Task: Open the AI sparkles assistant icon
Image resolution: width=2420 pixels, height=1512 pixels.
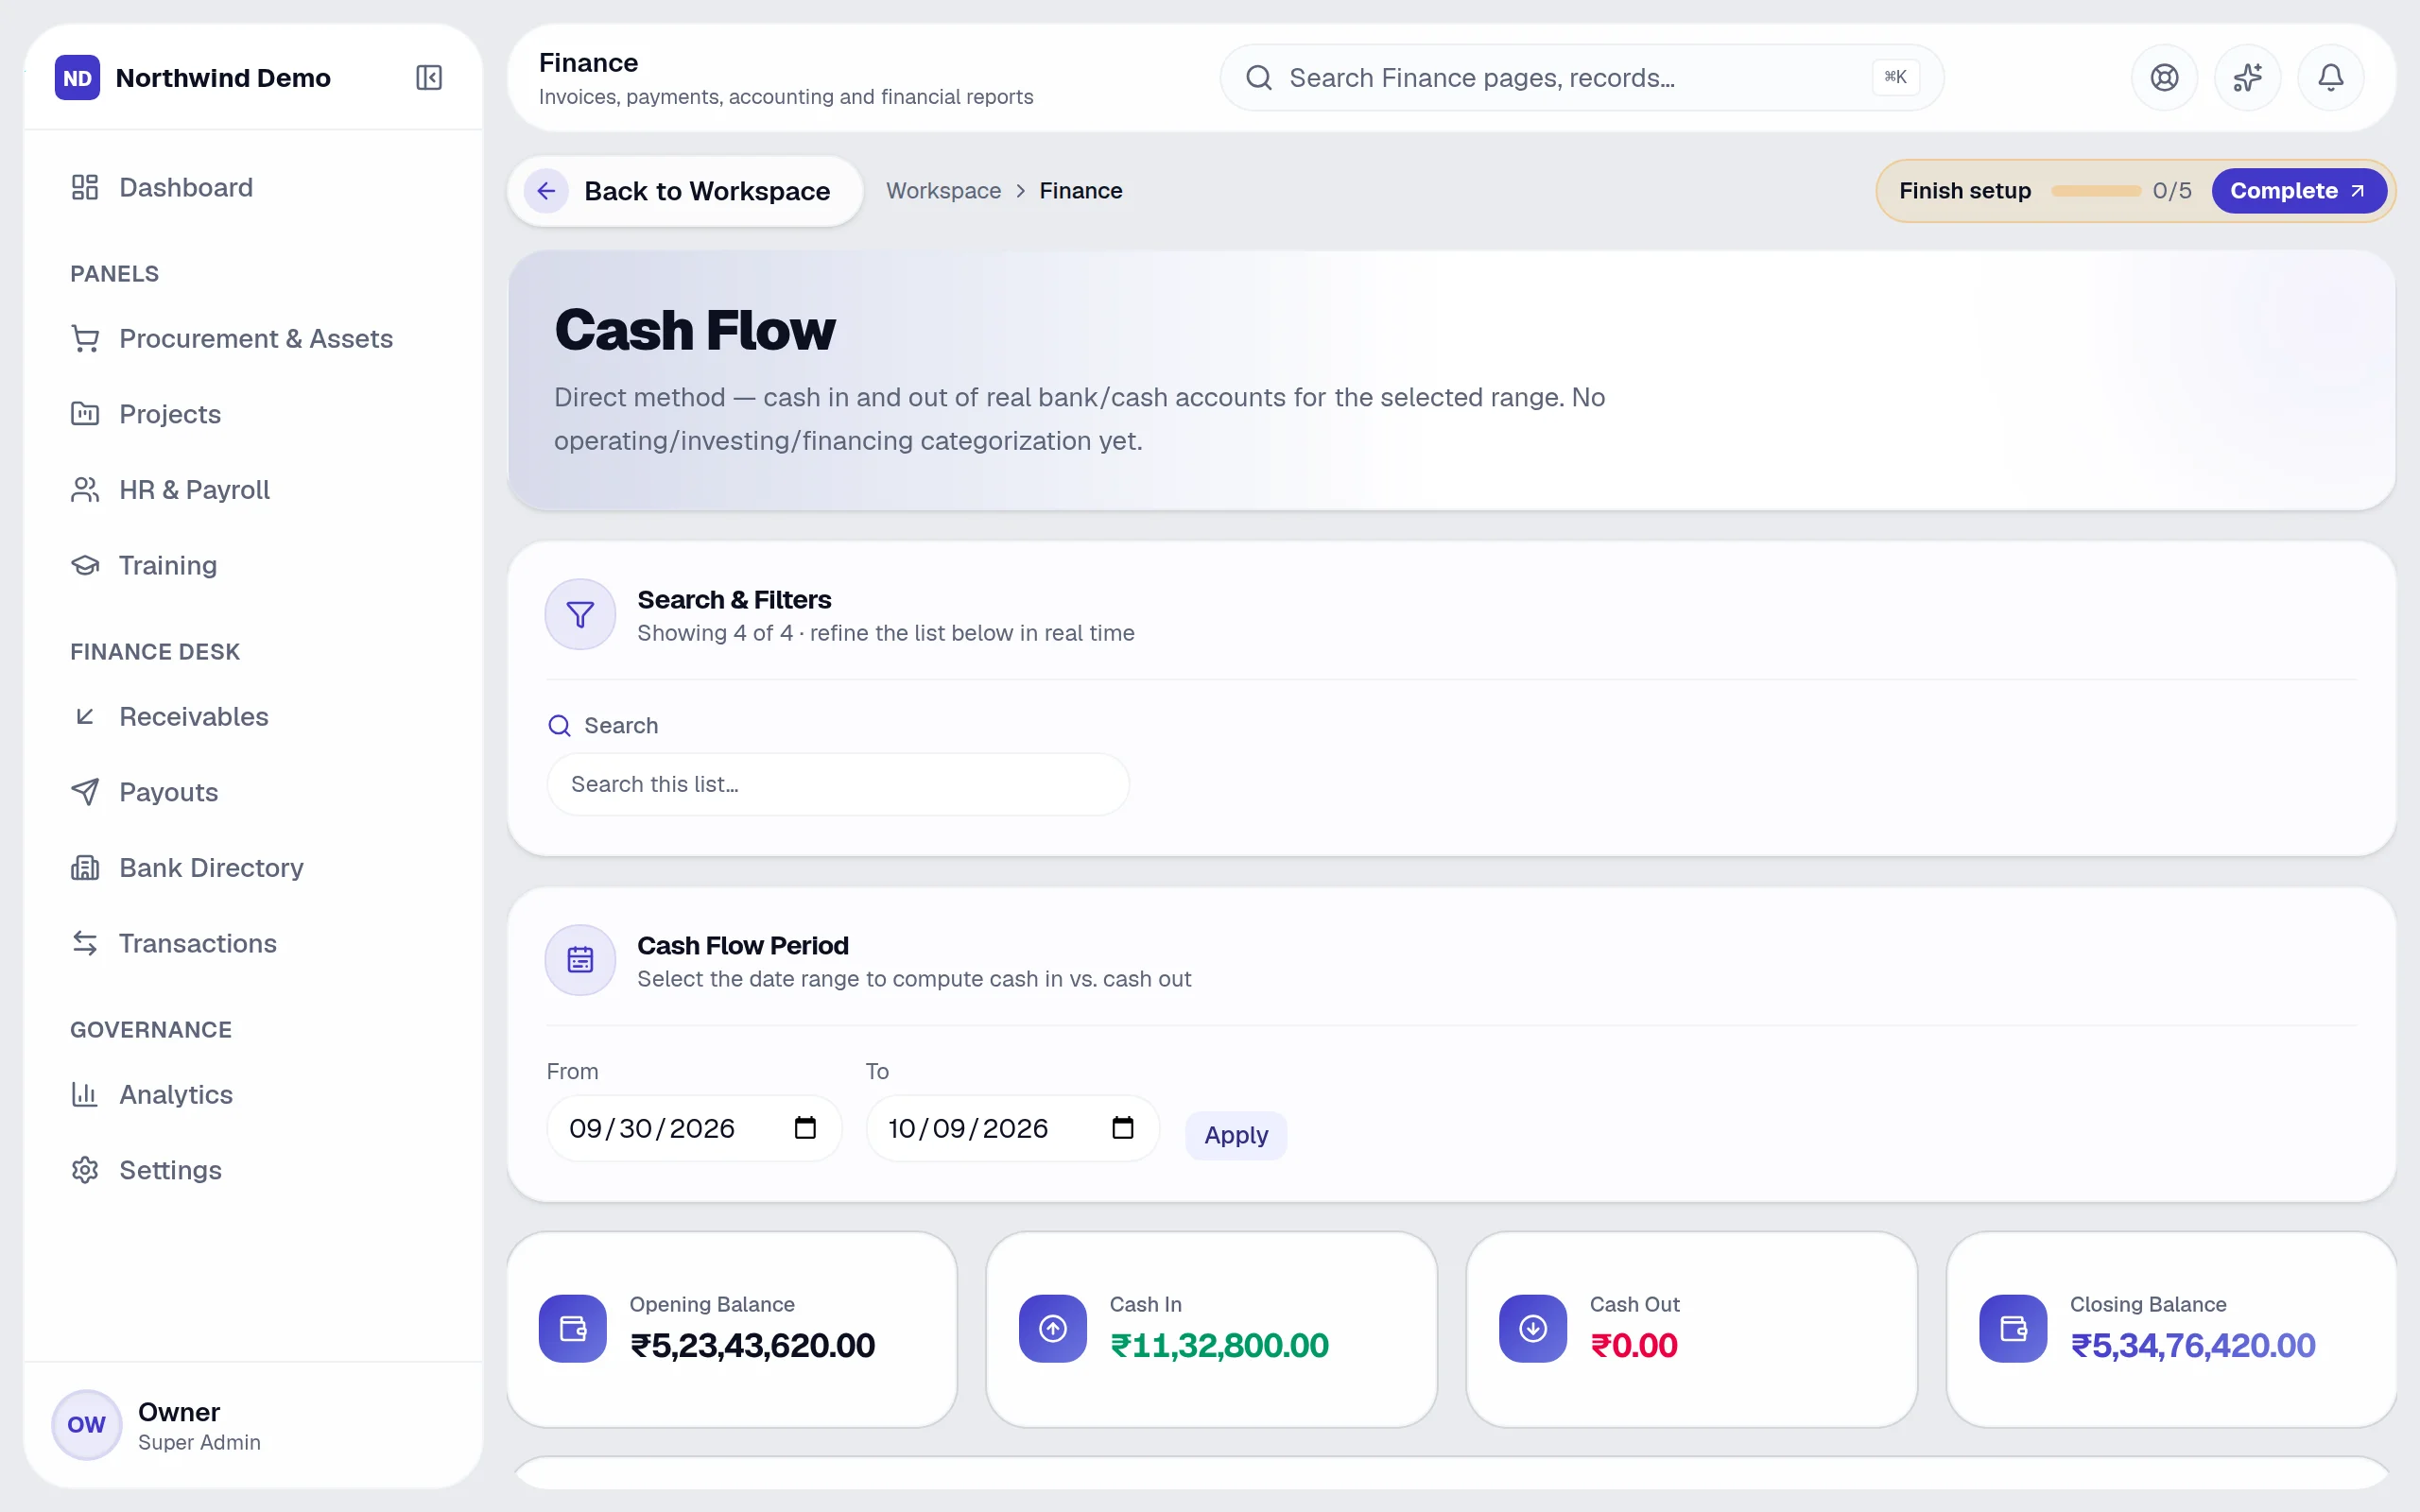Action: point(2247,77)
